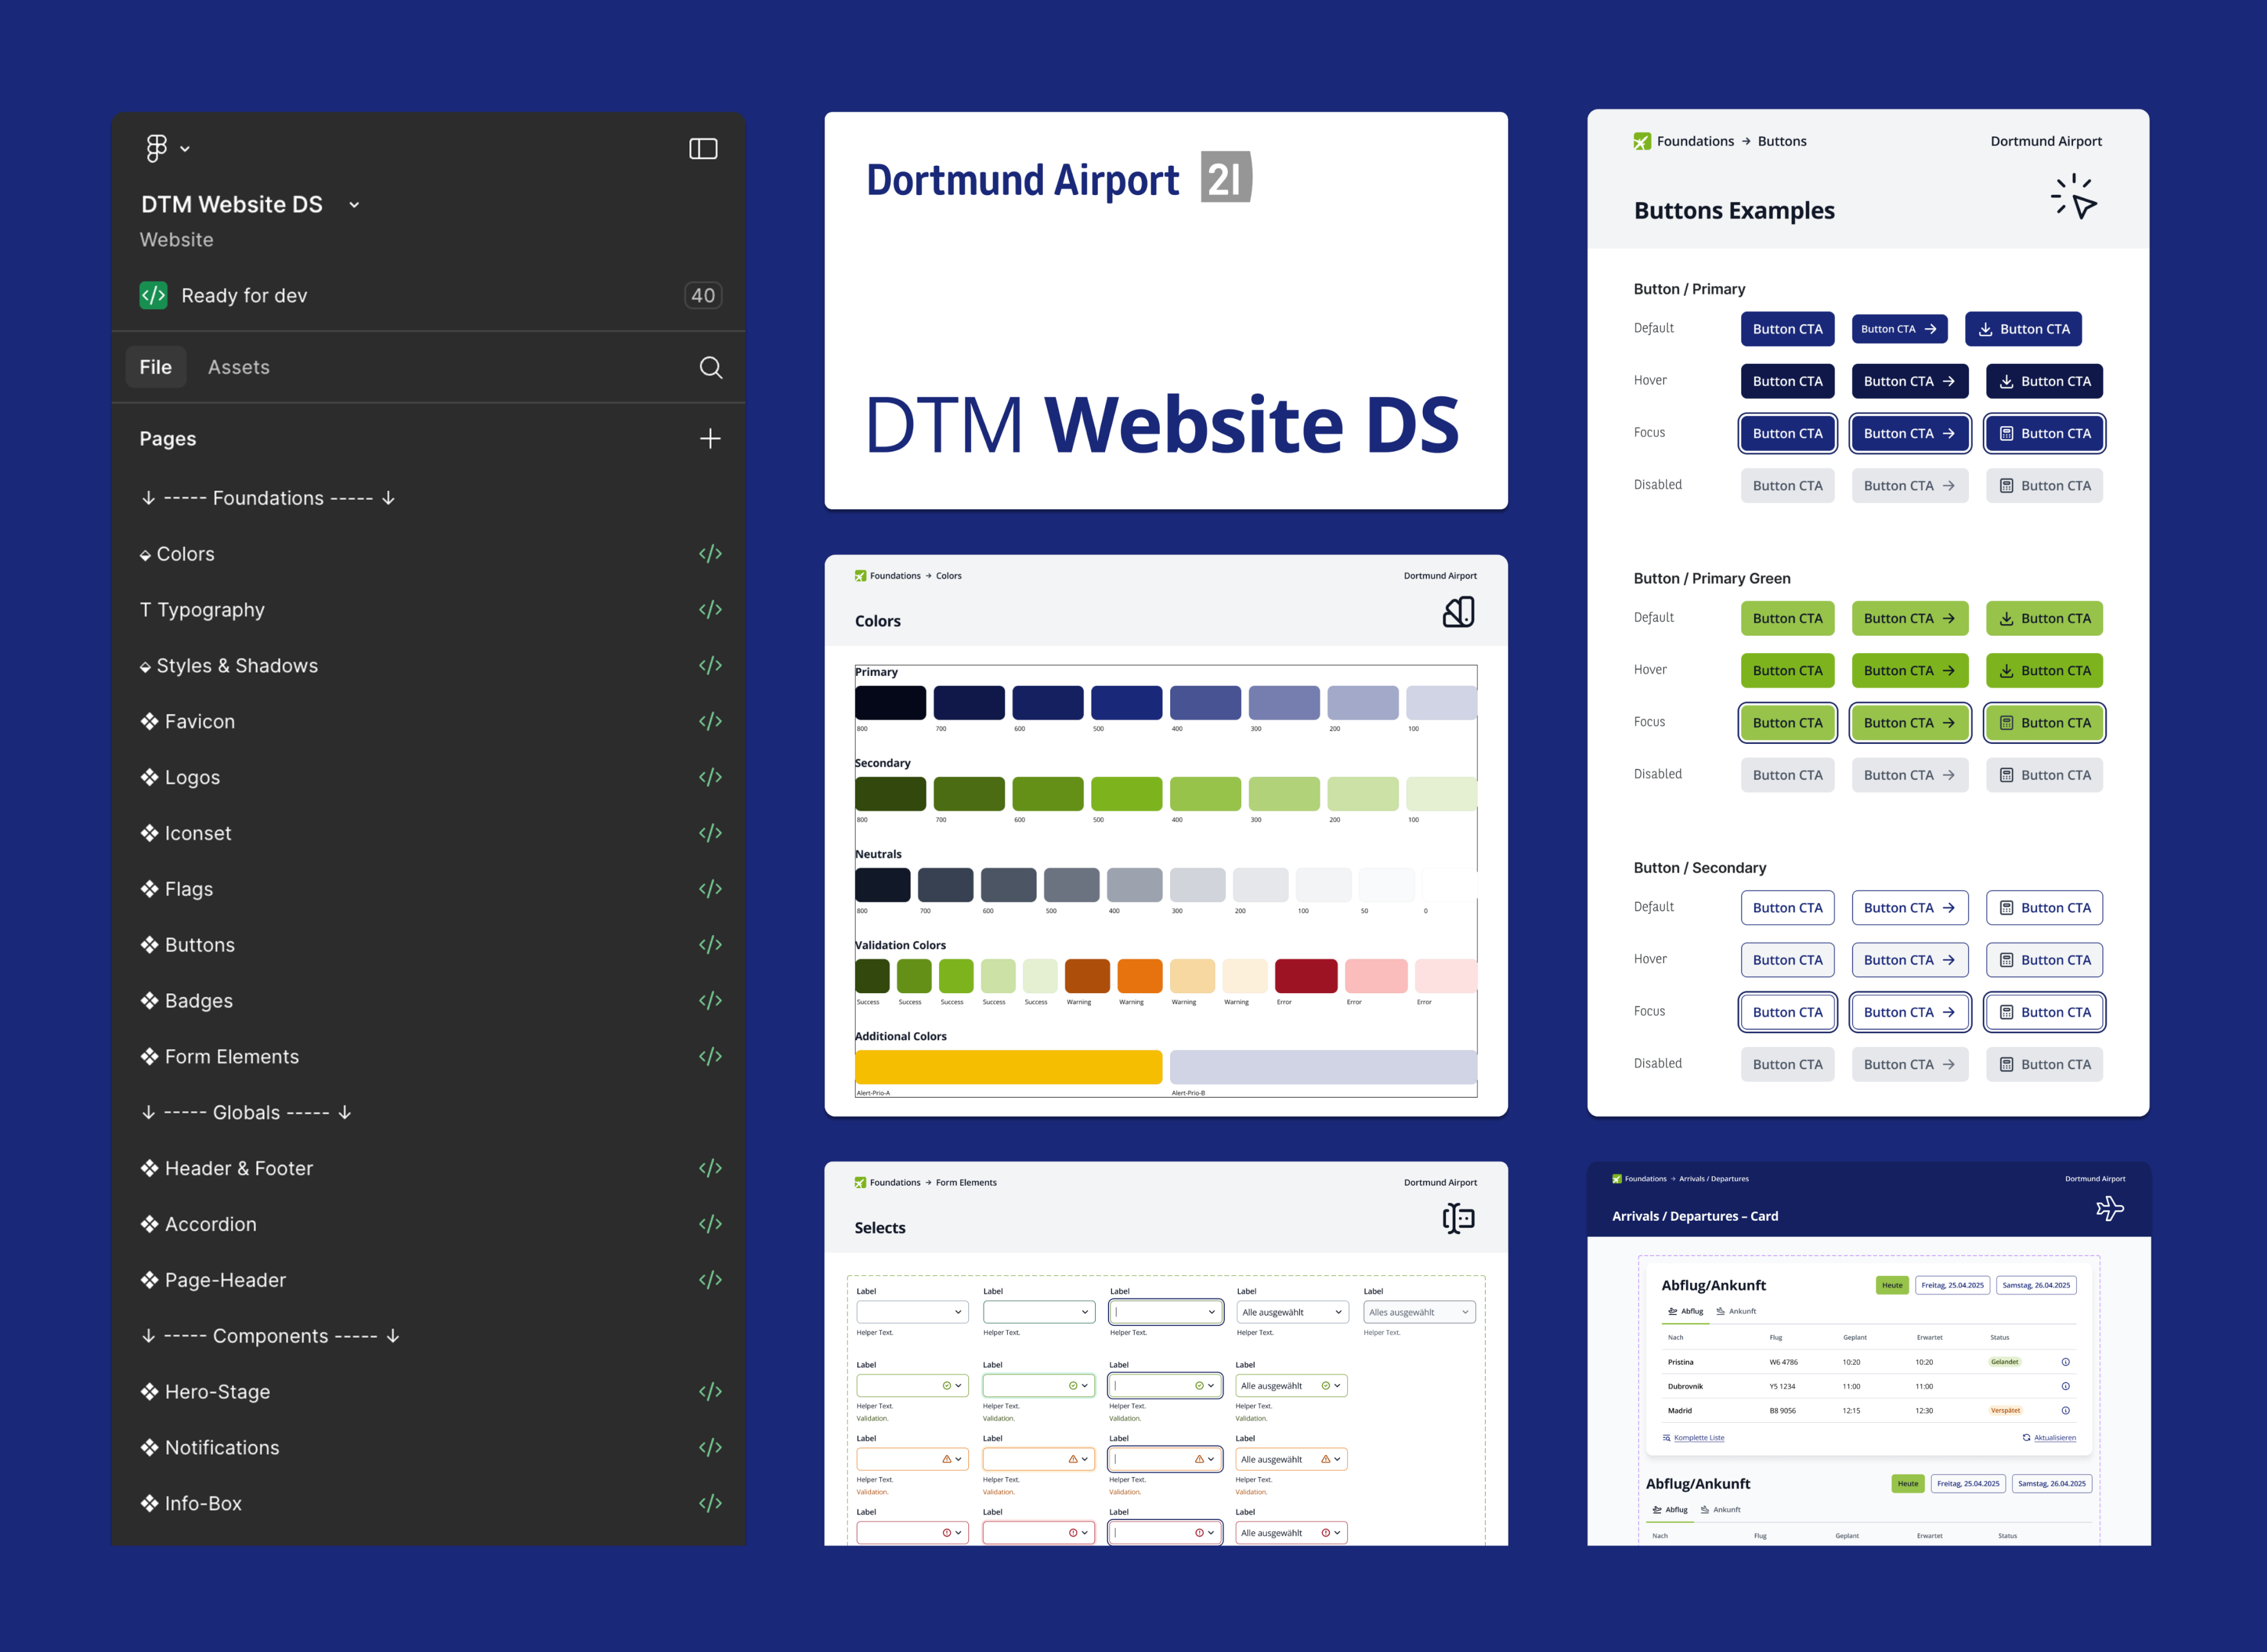Open the Colors page

pyautogui.click(x=185, y=553)
